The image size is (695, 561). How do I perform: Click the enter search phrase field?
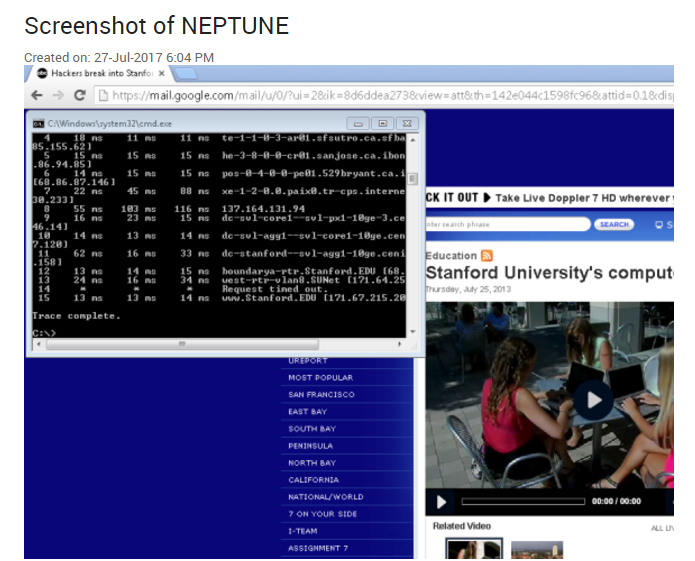coord(507,225)
